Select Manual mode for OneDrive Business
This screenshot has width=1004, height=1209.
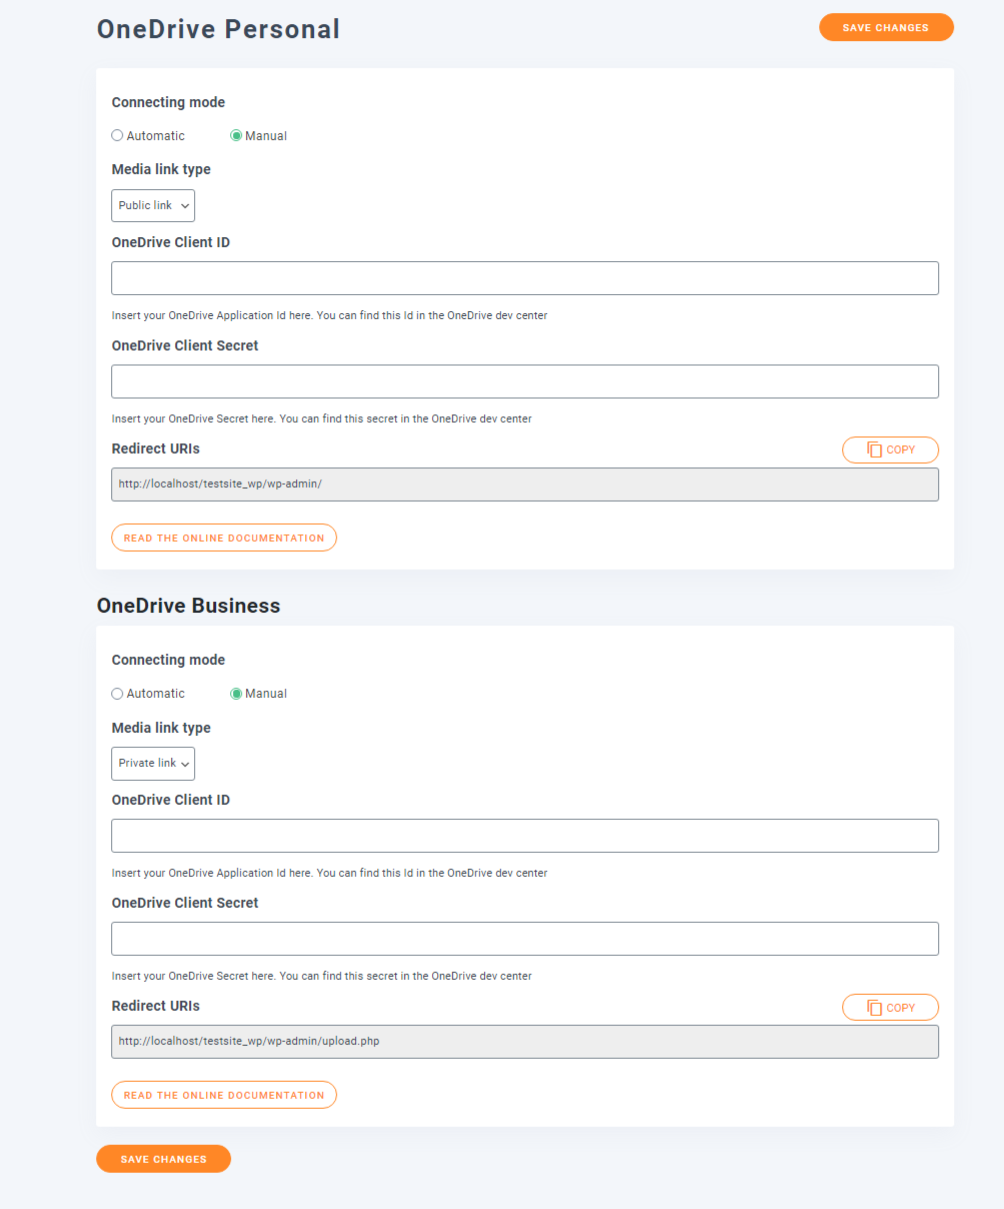236,694
